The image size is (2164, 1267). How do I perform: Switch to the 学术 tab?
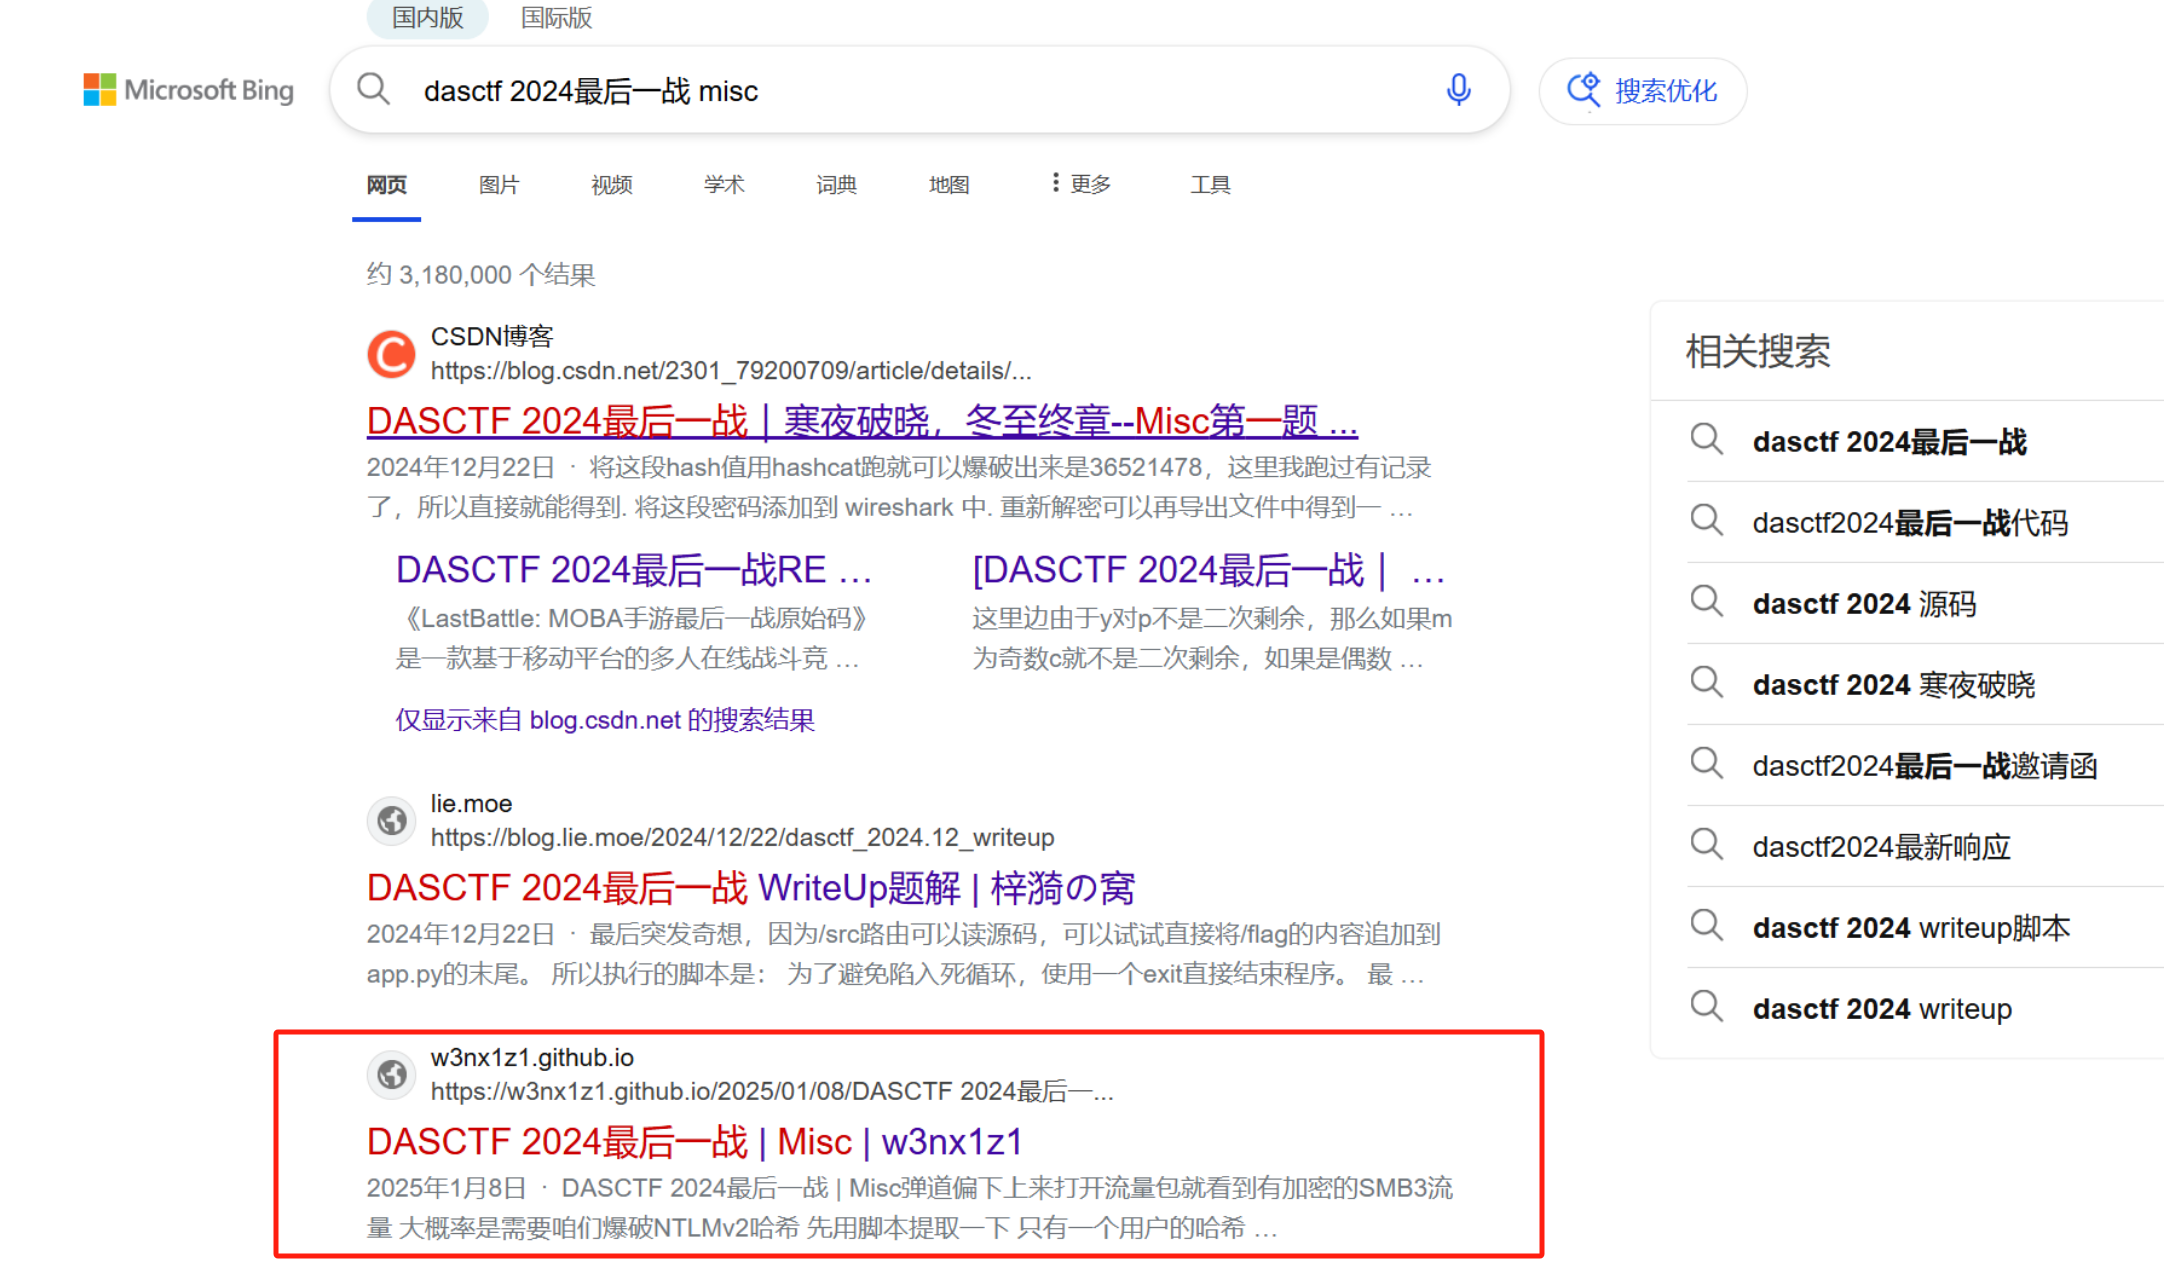click(x=723, y=185)
